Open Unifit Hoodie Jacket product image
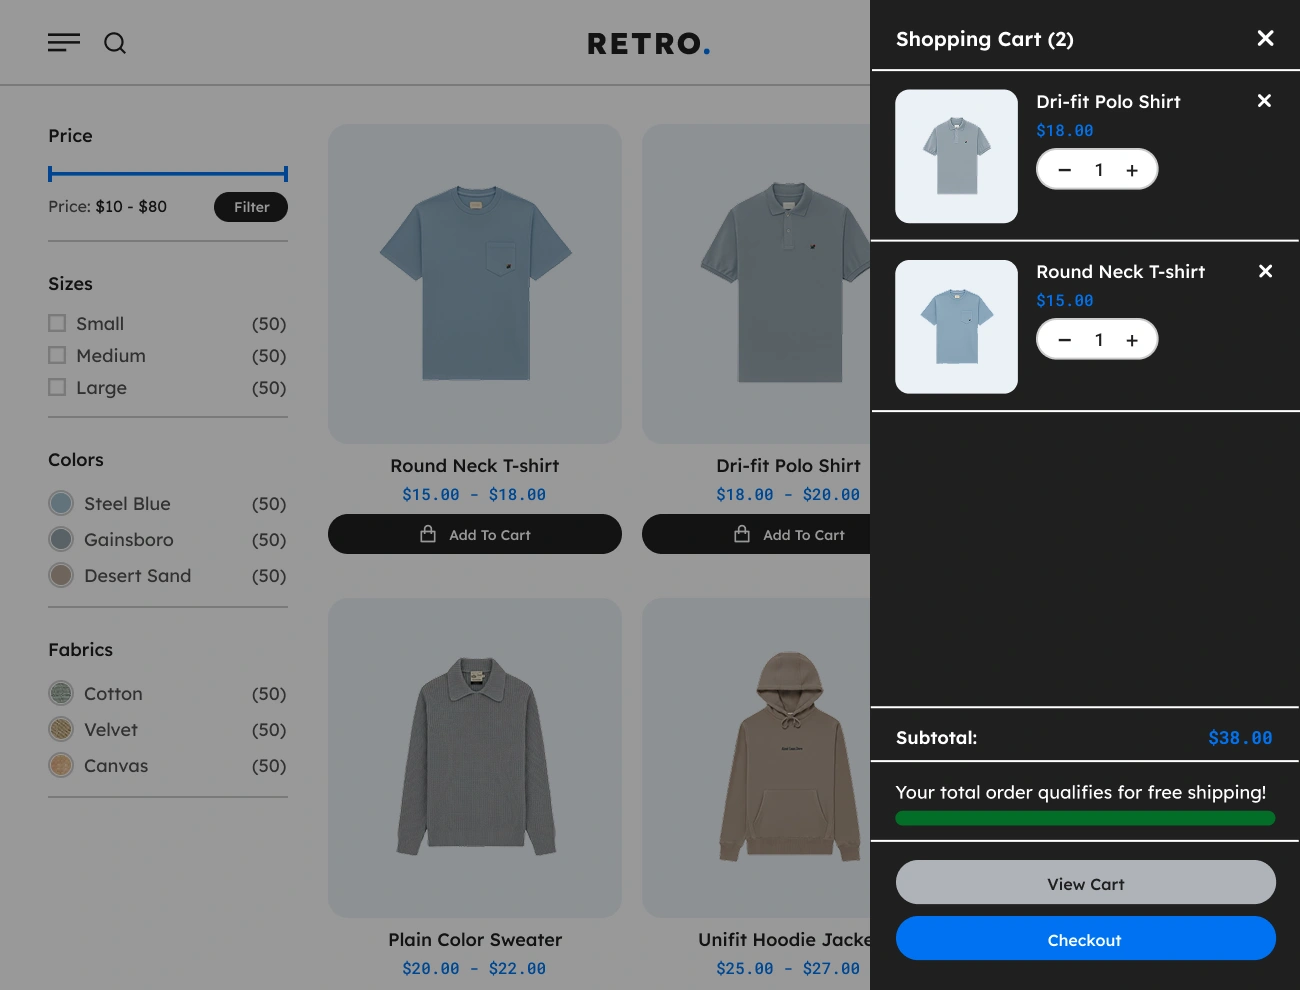Image resolution: width=1300 pixels, height=990 pixels. (x=756, y=758)
